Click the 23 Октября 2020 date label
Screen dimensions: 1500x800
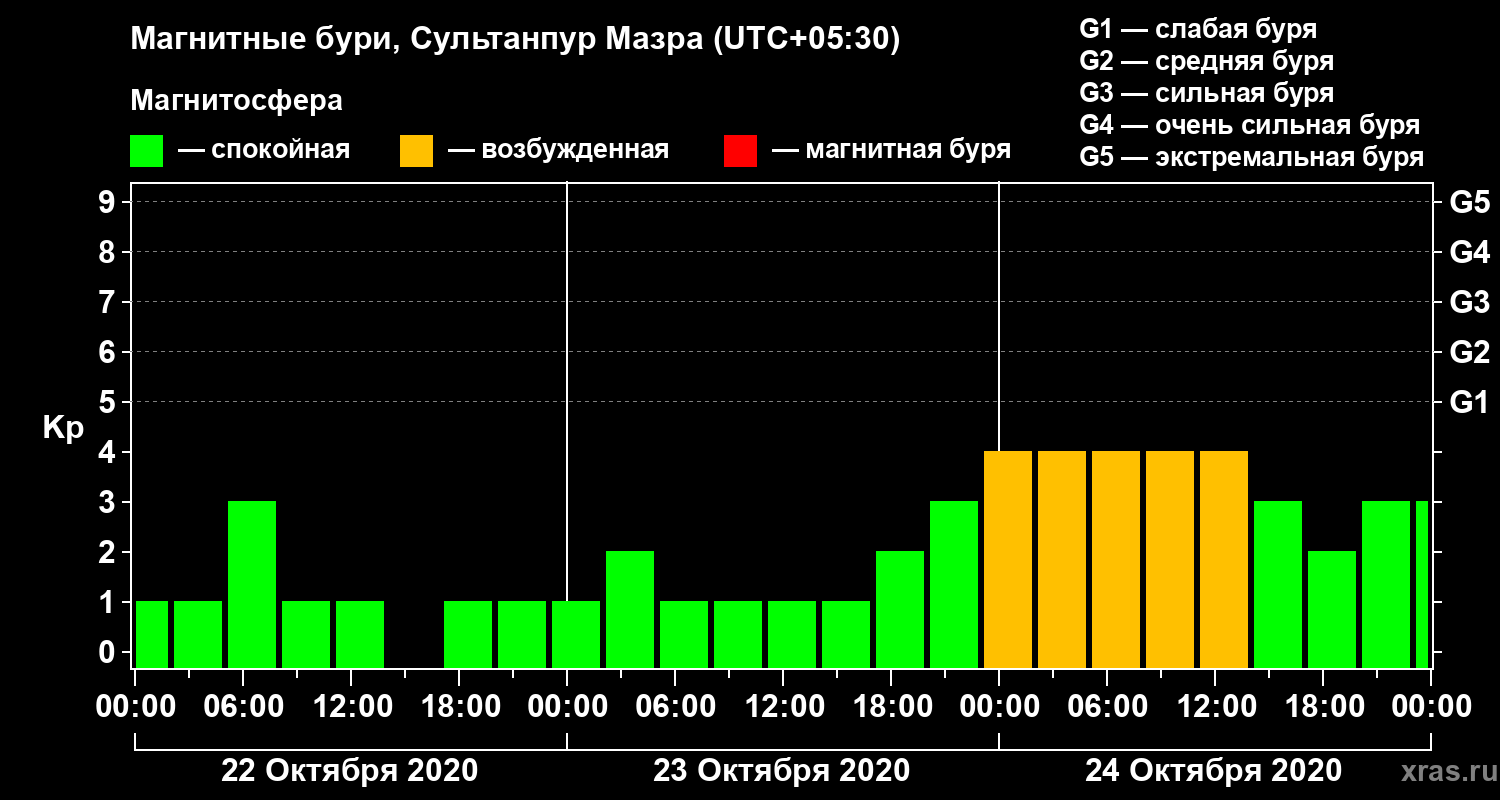tap(781, 771)
